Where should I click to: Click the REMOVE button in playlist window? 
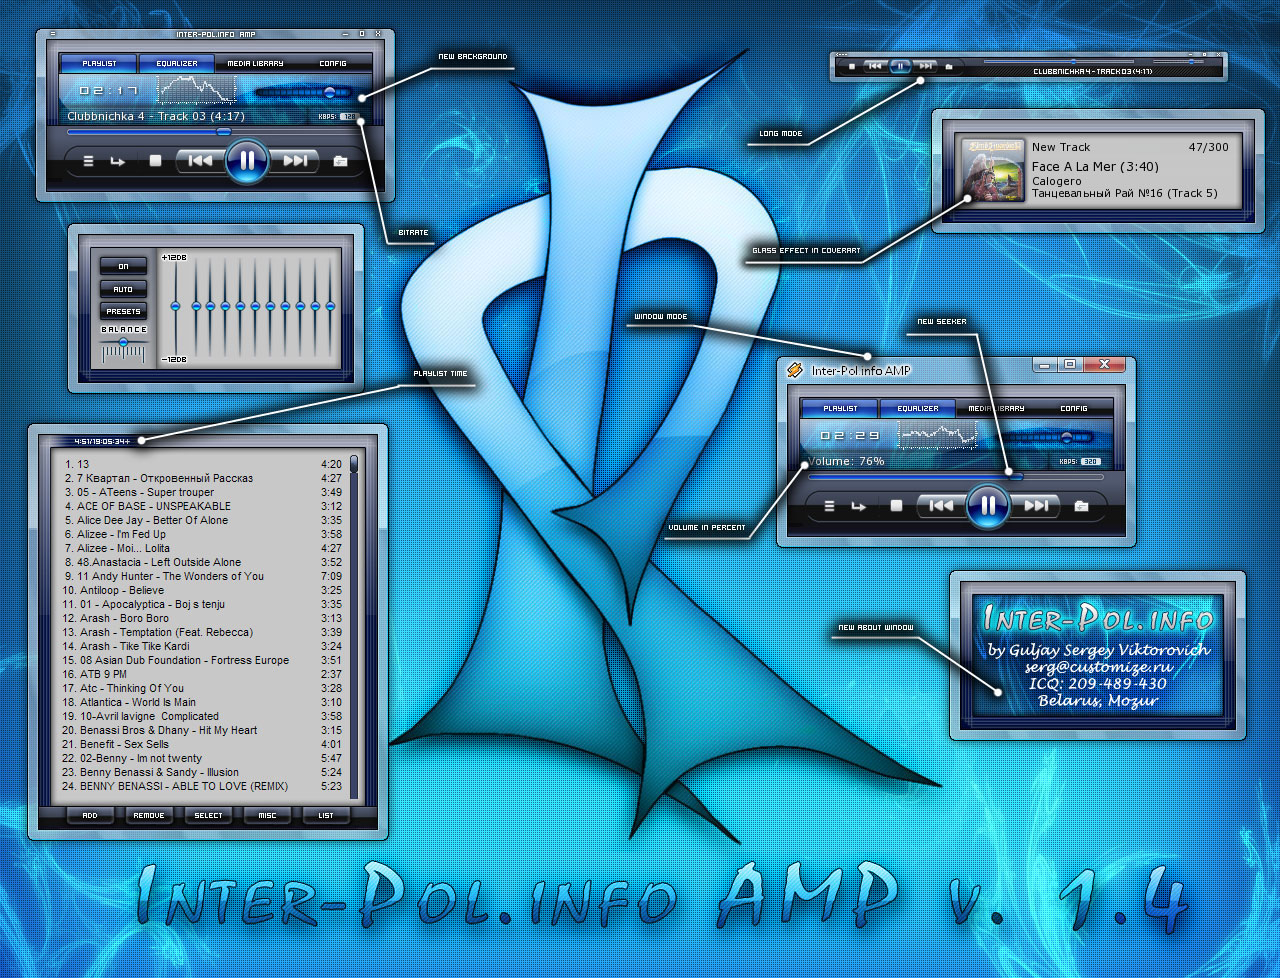click(x=149, y=815)
